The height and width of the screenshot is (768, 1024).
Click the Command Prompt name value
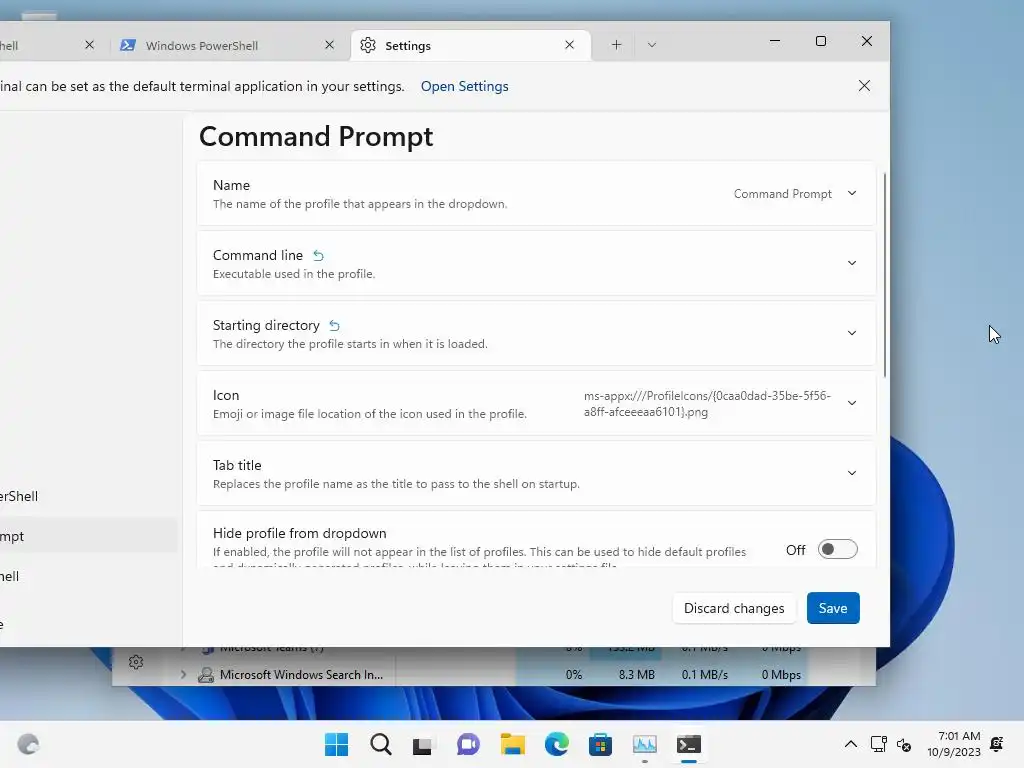pos(782,194)
